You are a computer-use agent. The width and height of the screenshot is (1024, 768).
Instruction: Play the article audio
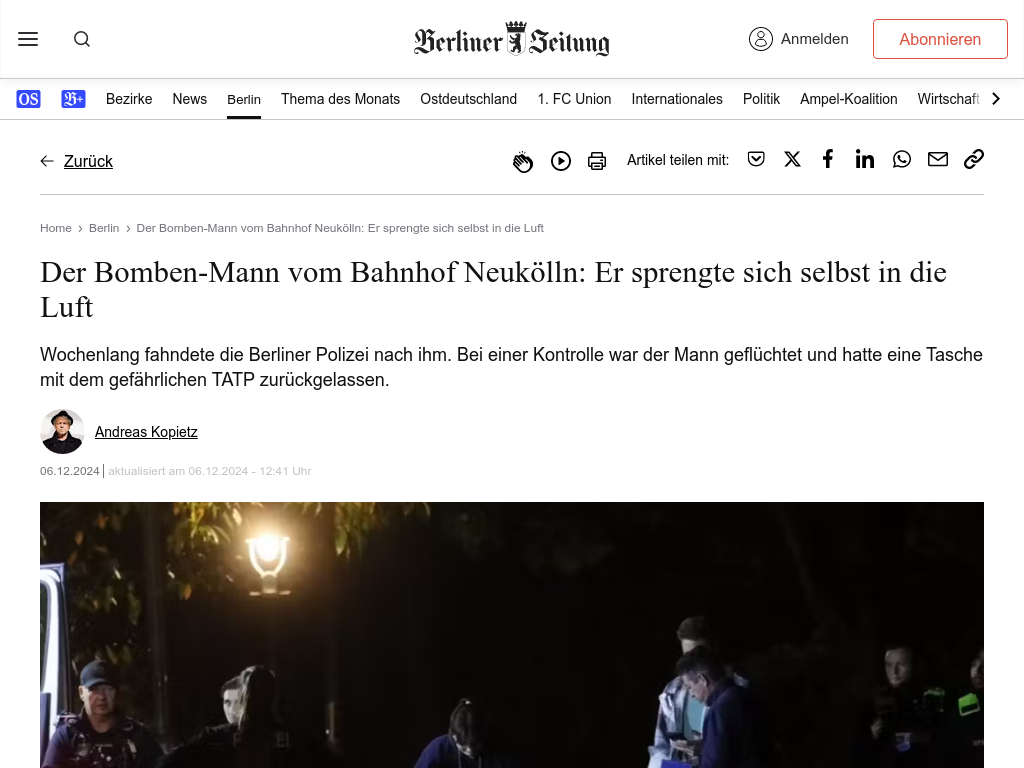pyautogui.click(x=560, y=161)
